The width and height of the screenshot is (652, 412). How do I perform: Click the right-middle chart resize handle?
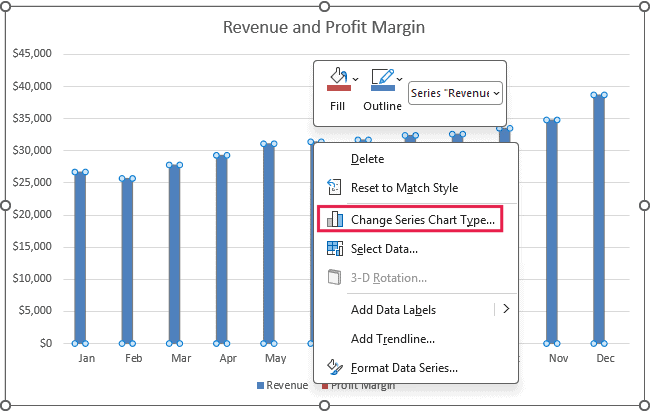click(x=644, y=205)
